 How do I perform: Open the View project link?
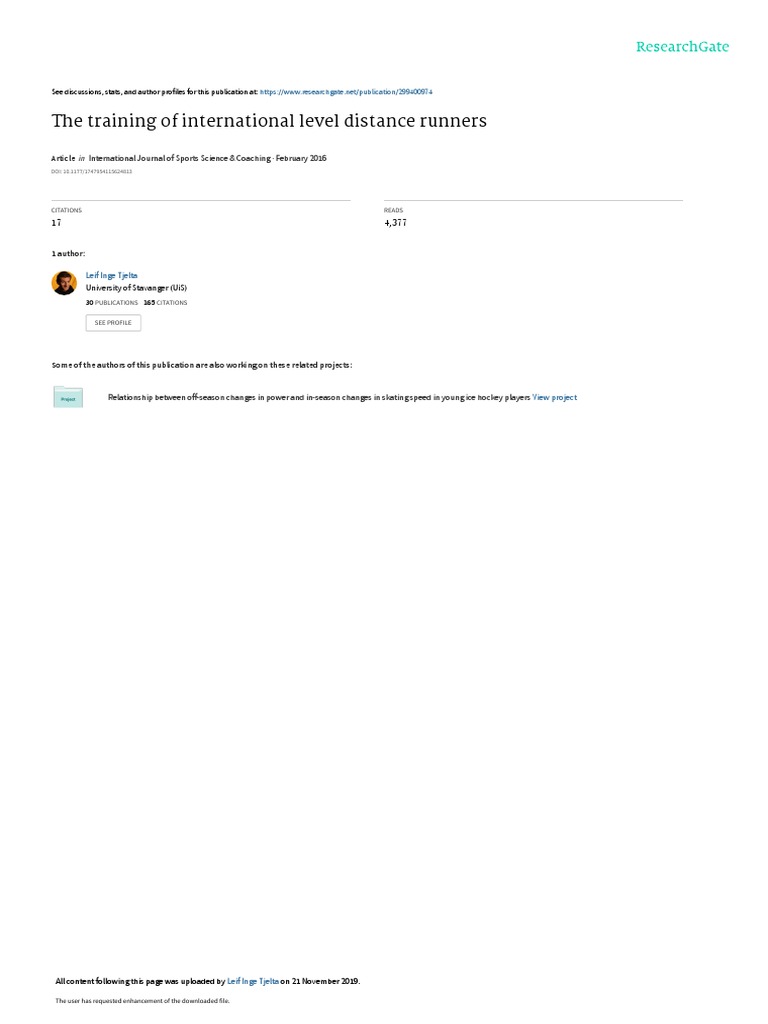pos(554,397)
